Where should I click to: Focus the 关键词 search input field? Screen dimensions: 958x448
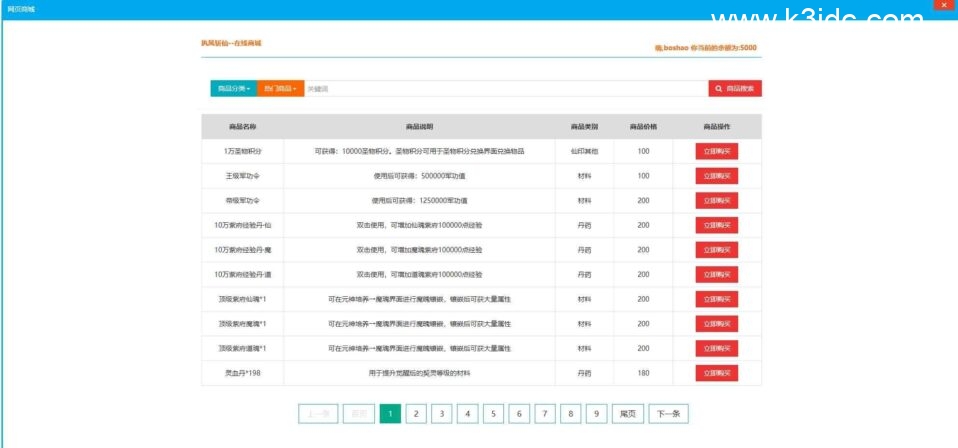506,89
